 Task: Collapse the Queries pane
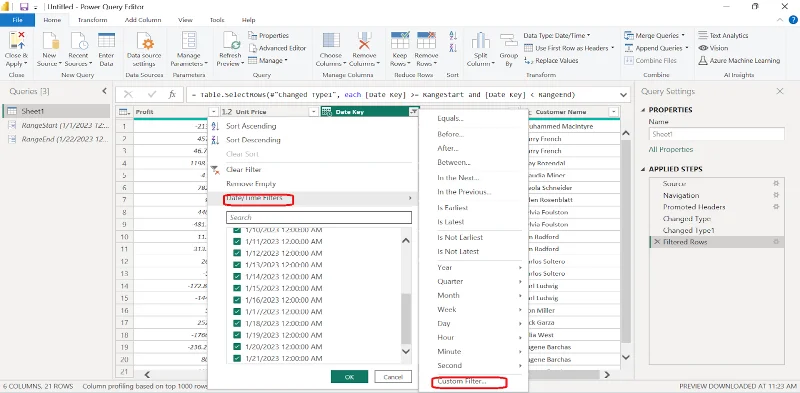104,91
